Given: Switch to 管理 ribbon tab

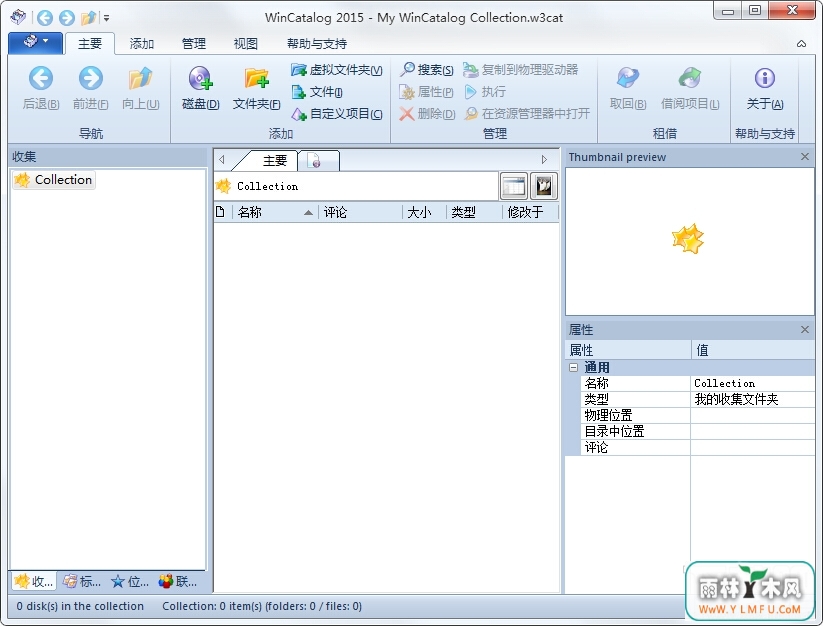Looking at the screenshot, I should tap(194, 44).
